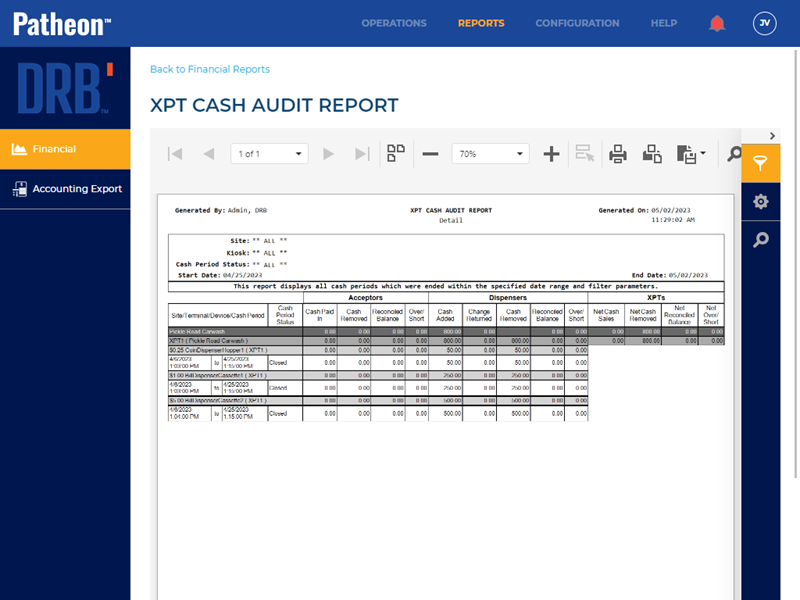
Task: Collapse the right side panel chevron
Action: coord(772,136)
